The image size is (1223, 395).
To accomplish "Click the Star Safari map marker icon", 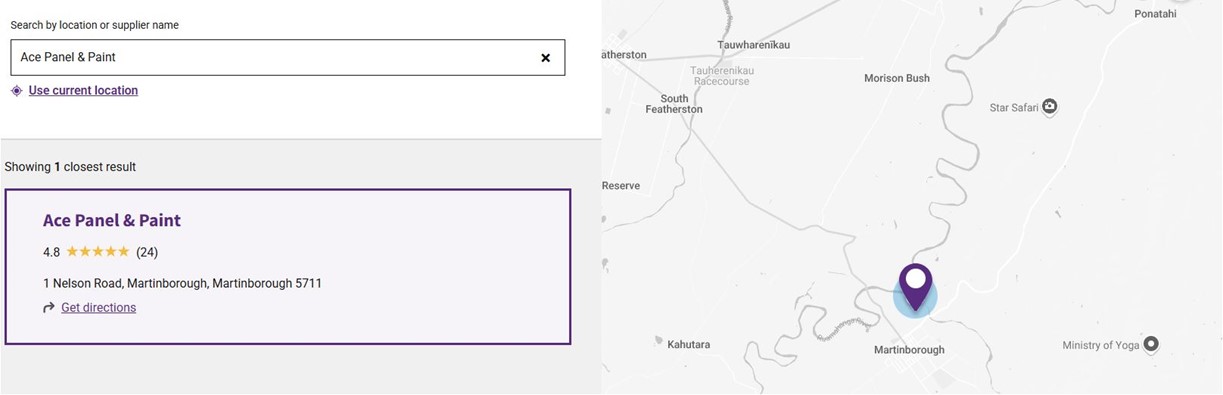I will [1050, 107].
